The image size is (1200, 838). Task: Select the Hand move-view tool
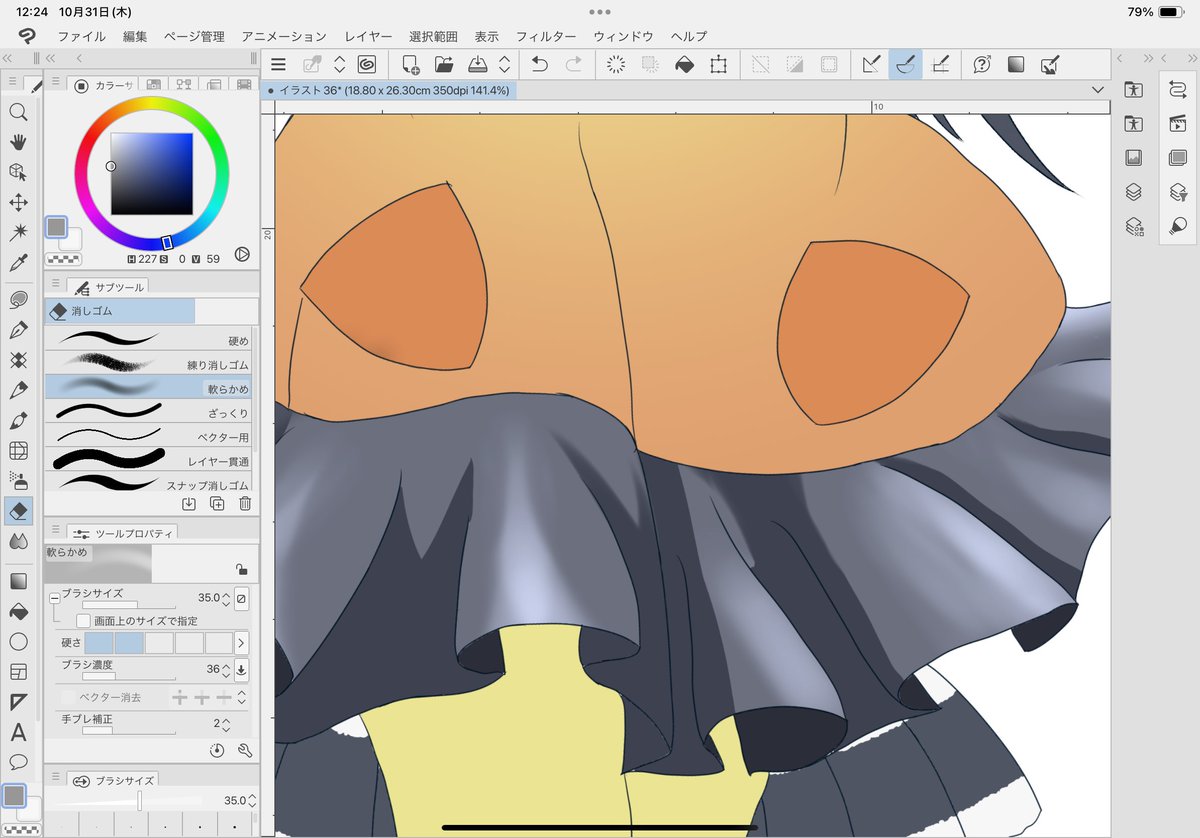pos(18,142)
